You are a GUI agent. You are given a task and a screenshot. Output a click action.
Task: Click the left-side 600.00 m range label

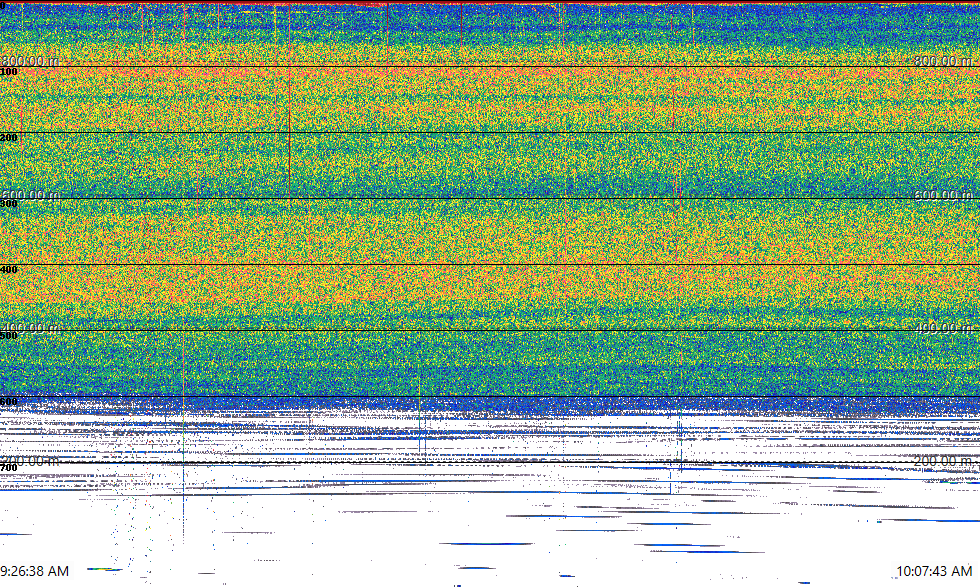pyautogui.click(x=30, y=195)
